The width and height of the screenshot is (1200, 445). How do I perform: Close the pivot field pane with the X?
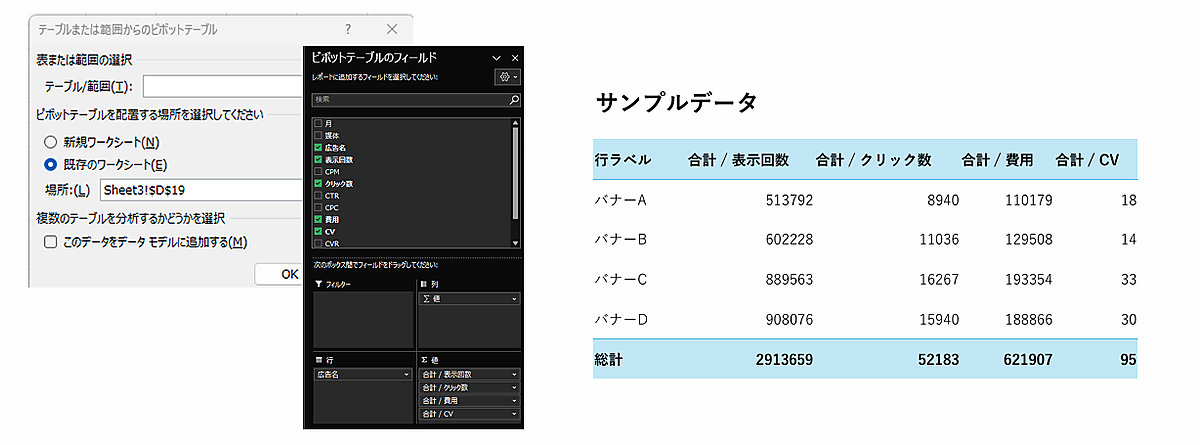[x=515, y=59]
